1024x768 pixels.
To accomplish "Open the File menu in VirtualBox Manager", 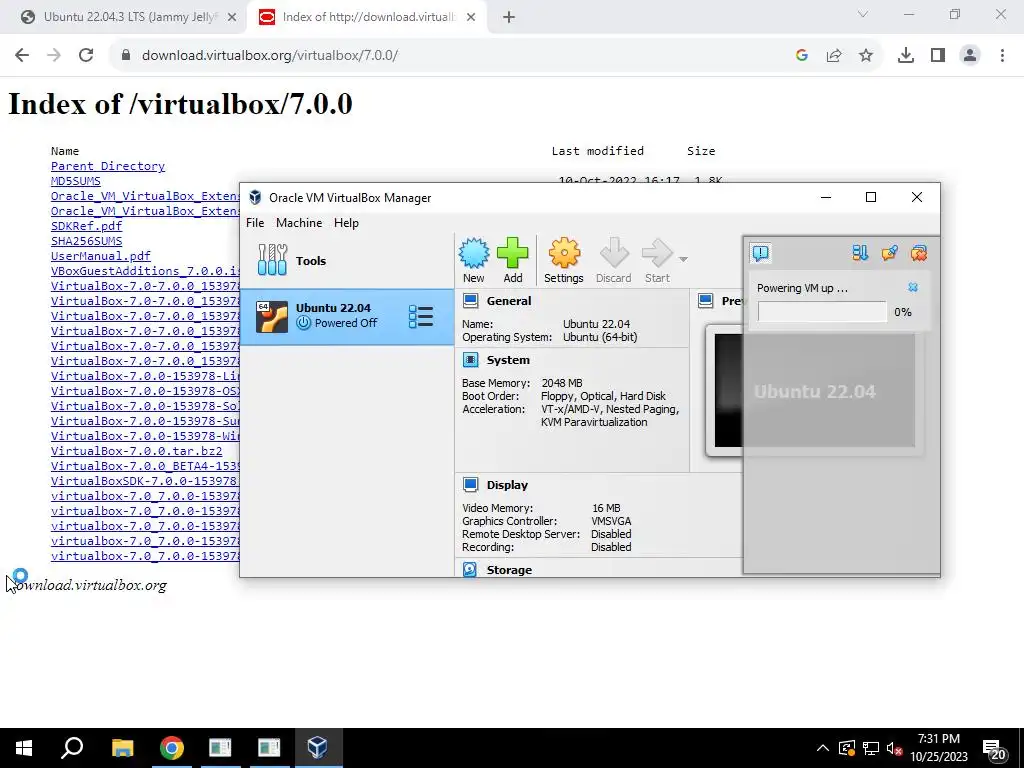I will tap(255, 223).
